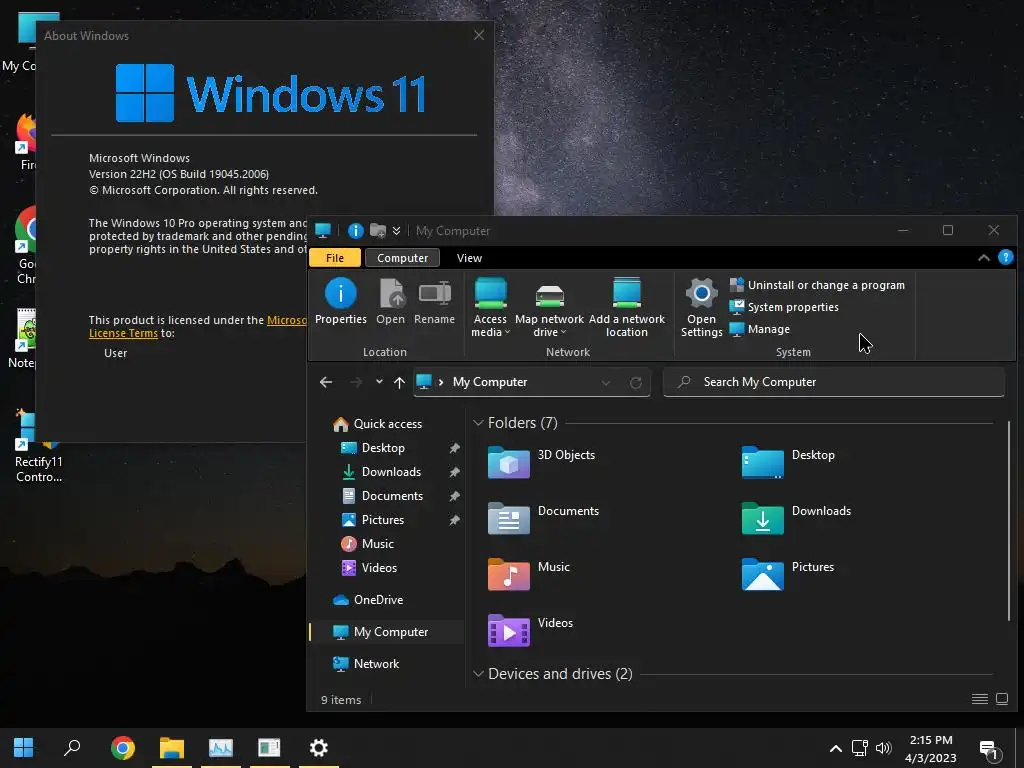The width and height of the screenshot is (1024, 768).
Task: Click the explorer vertical scrollbar
Action: (x=1009, y=521)
